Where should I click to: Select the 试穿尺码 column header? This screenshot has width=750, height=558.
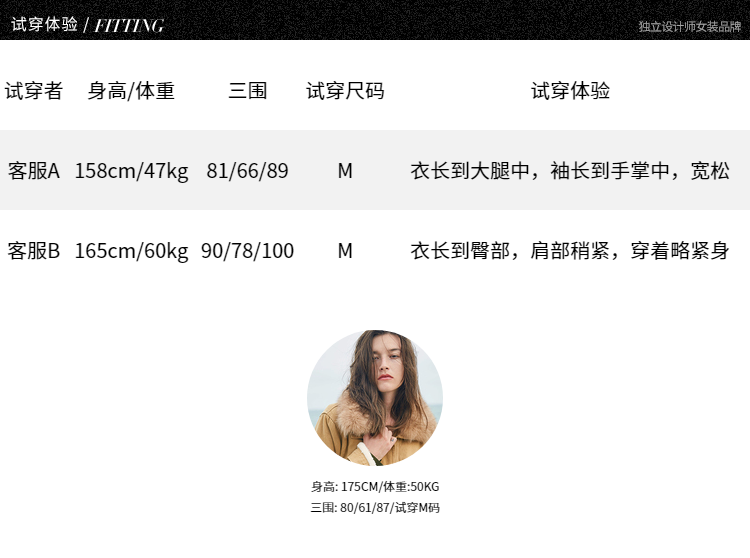(345, 91)
